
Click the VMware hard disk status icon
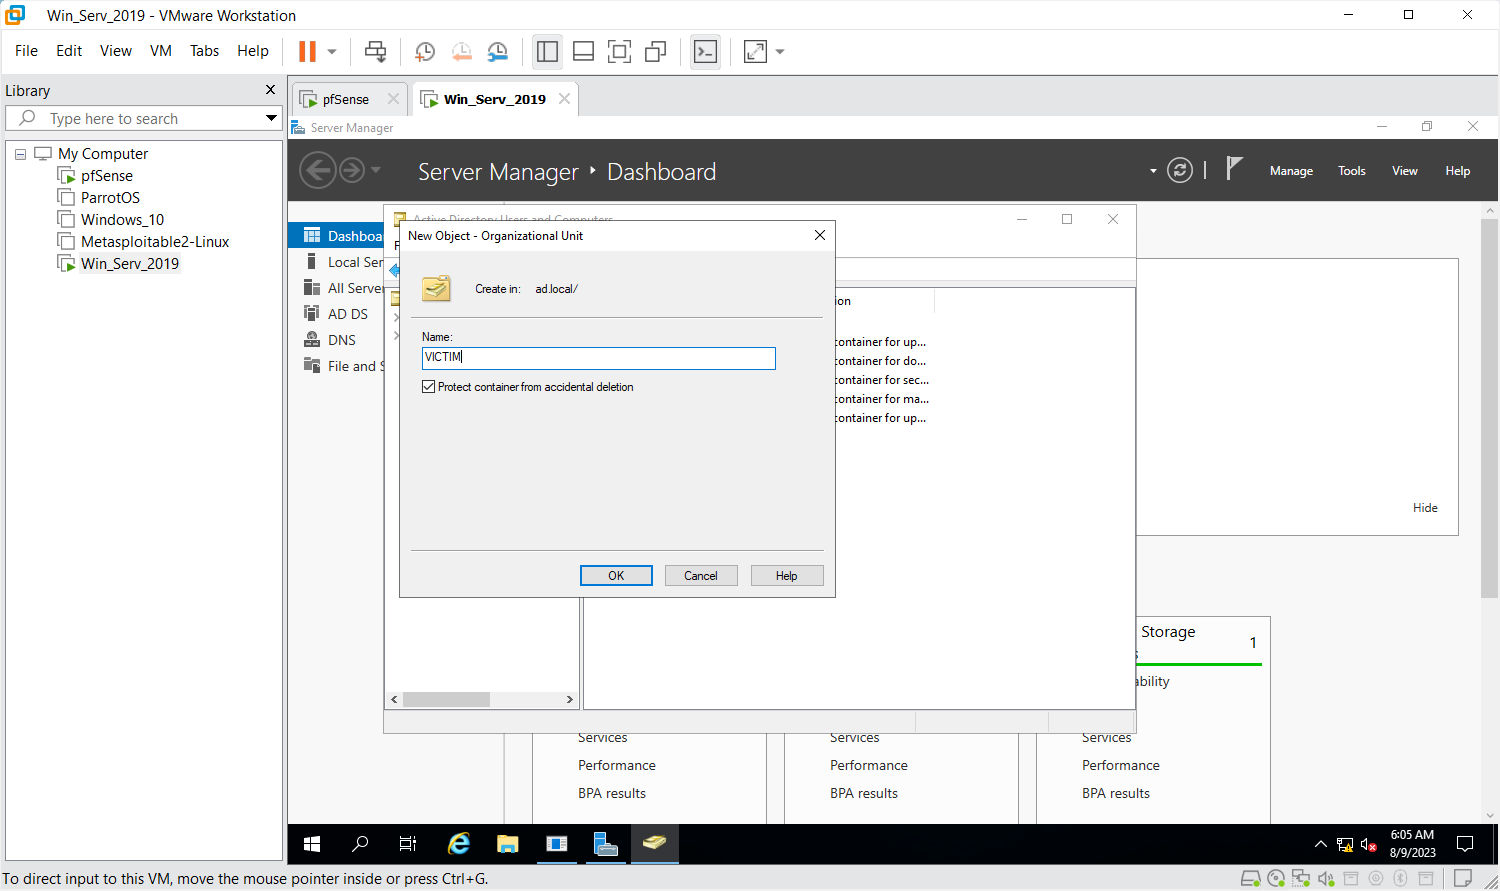1250,879
